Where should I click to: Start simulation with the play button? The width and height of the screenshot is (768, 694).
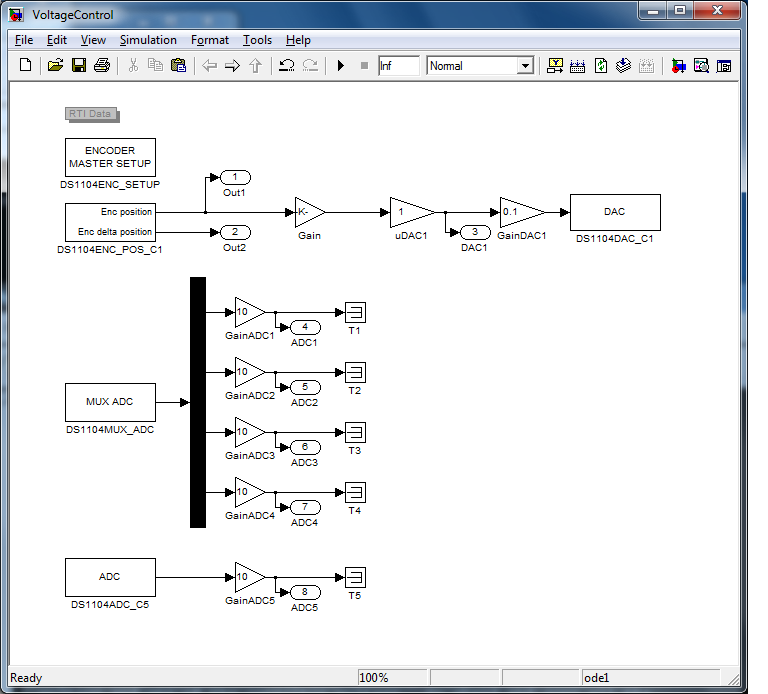pos(341,65)
